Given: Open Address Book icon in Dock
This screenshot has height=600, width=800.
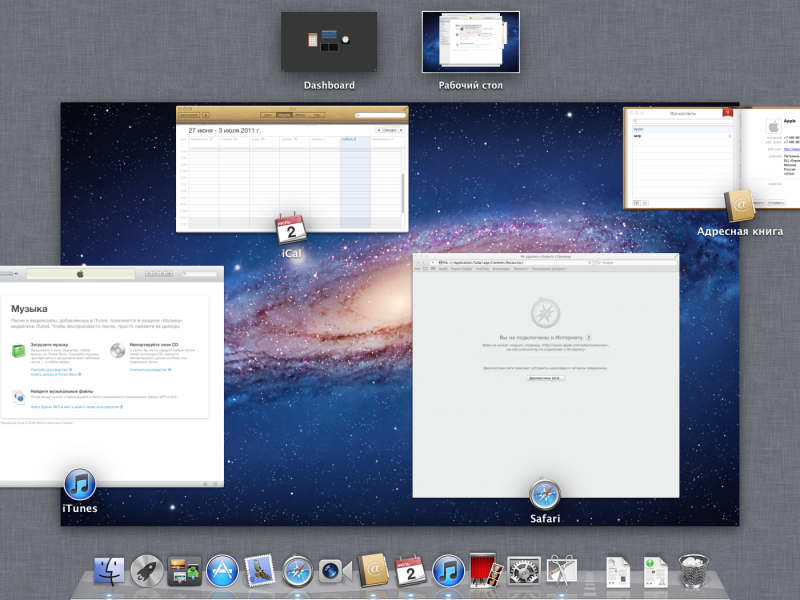Looking at the screenshot, I should pos(373,570).
